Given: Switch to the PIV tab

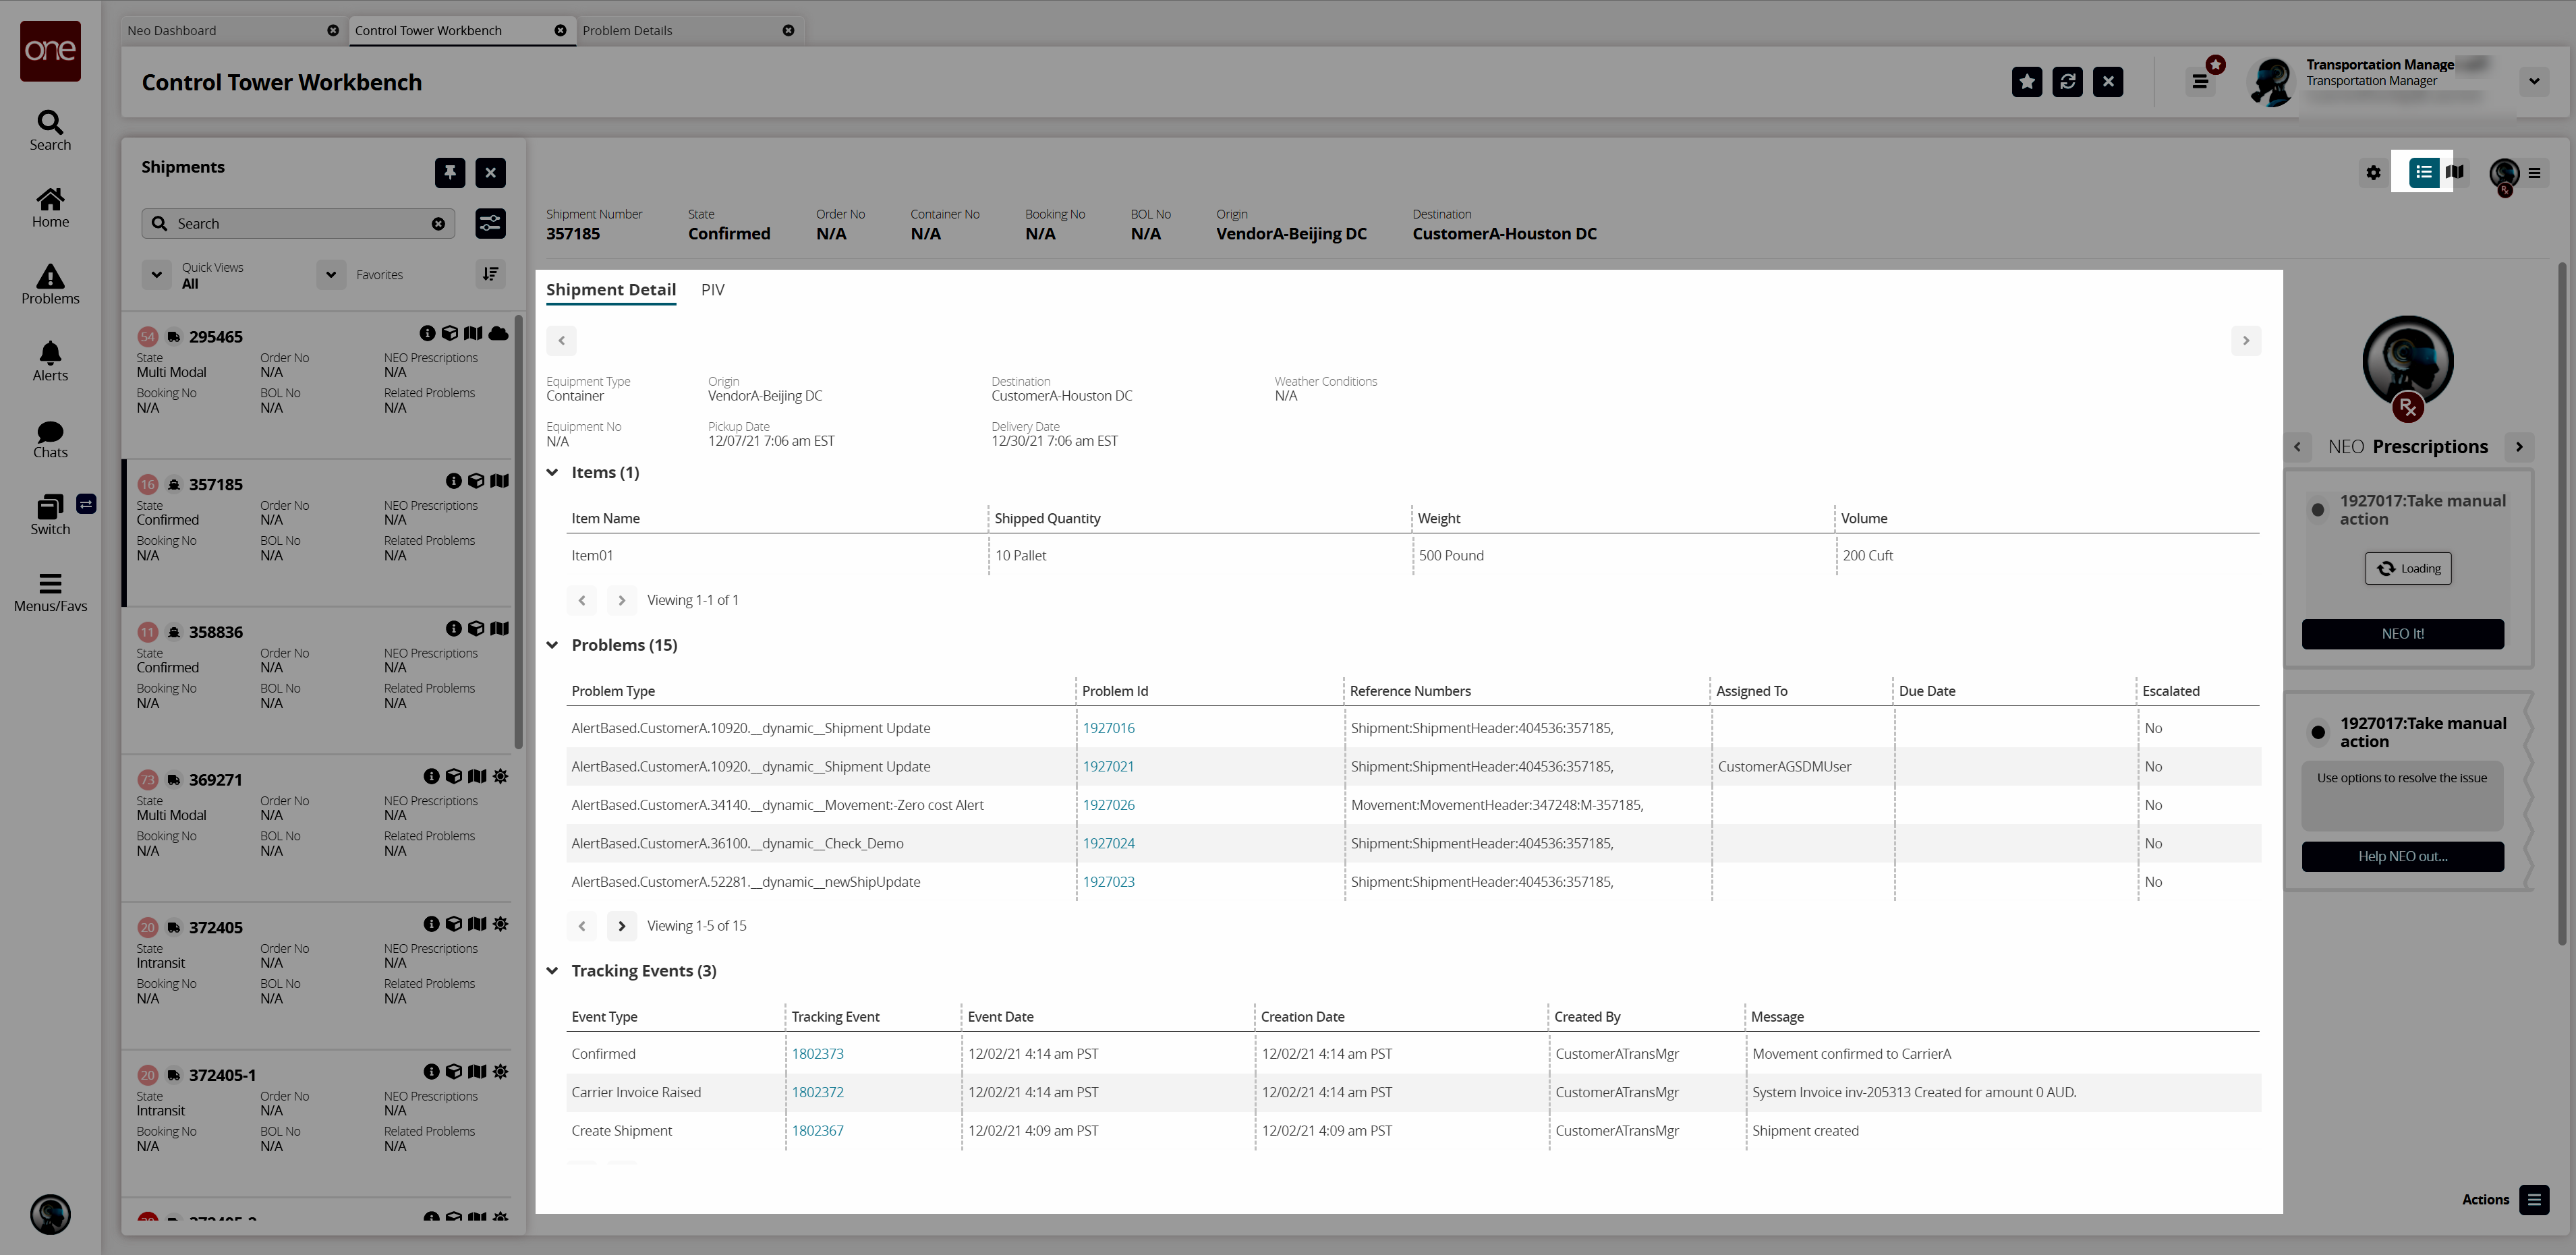Looking at the screenshot, I should click(x=712, y=290).
